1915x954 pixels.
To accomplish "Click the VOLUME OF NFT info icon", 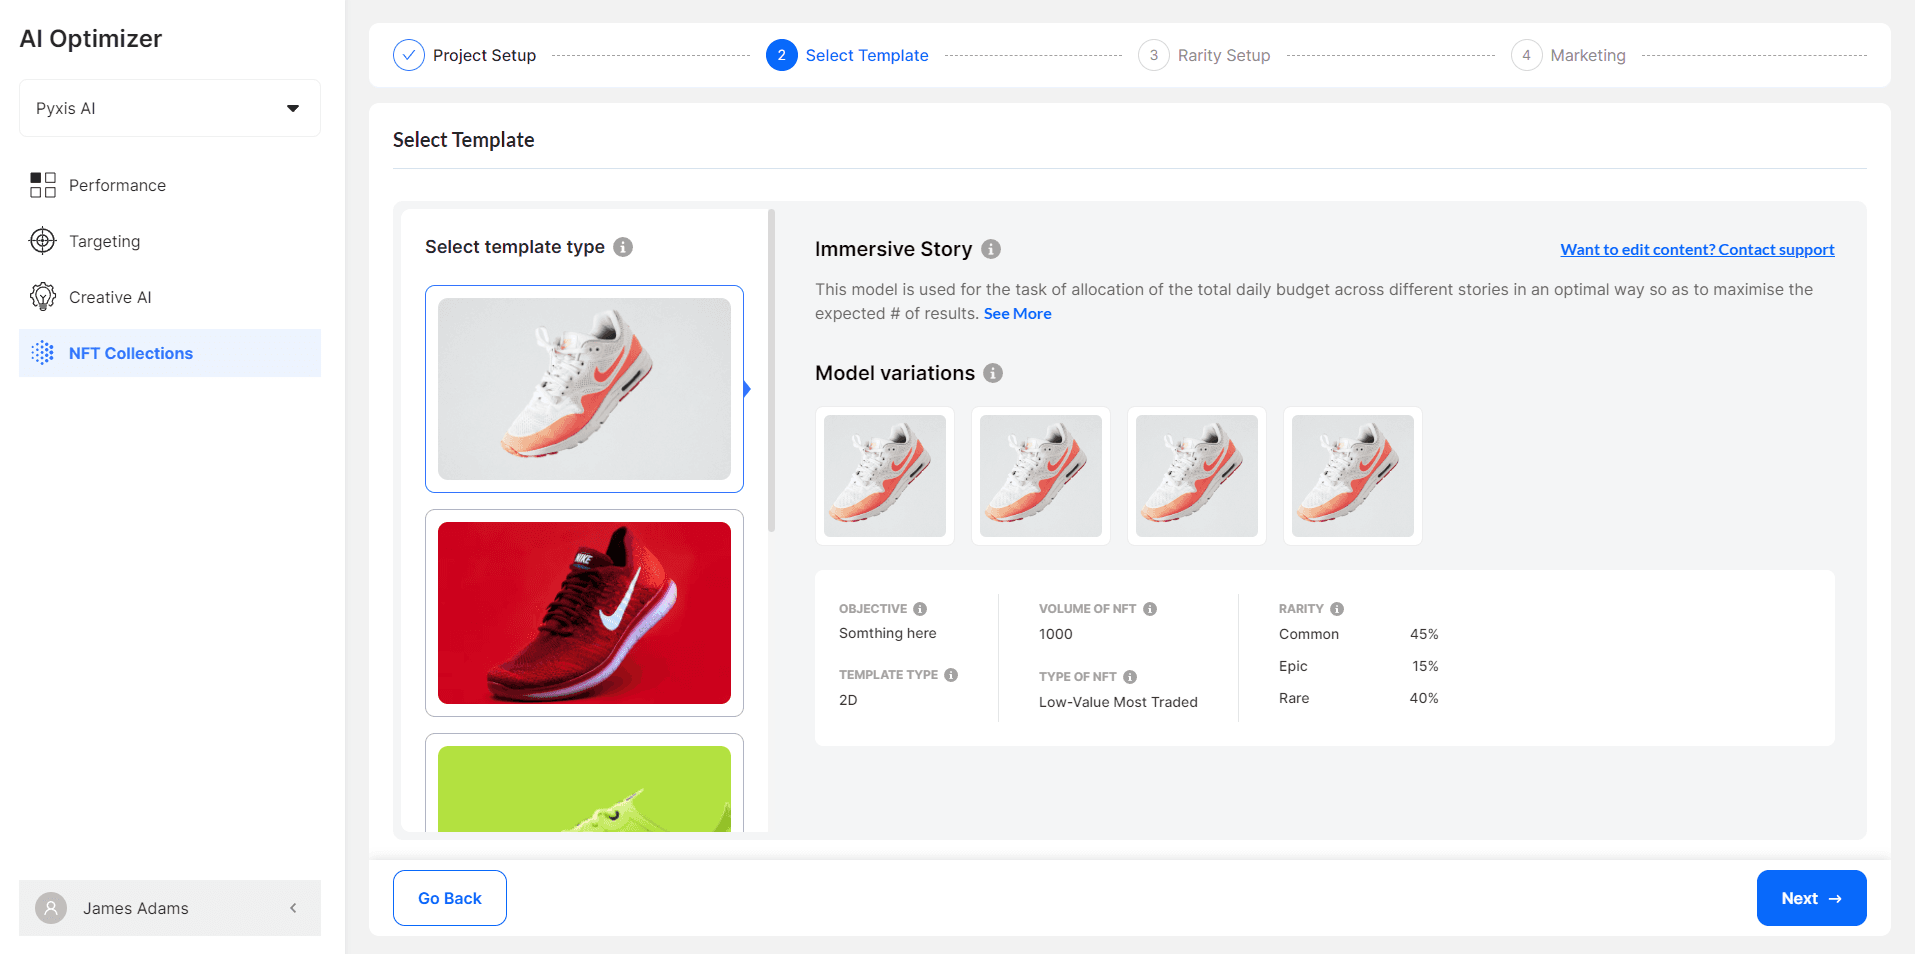I will [x=1150, y=609].
